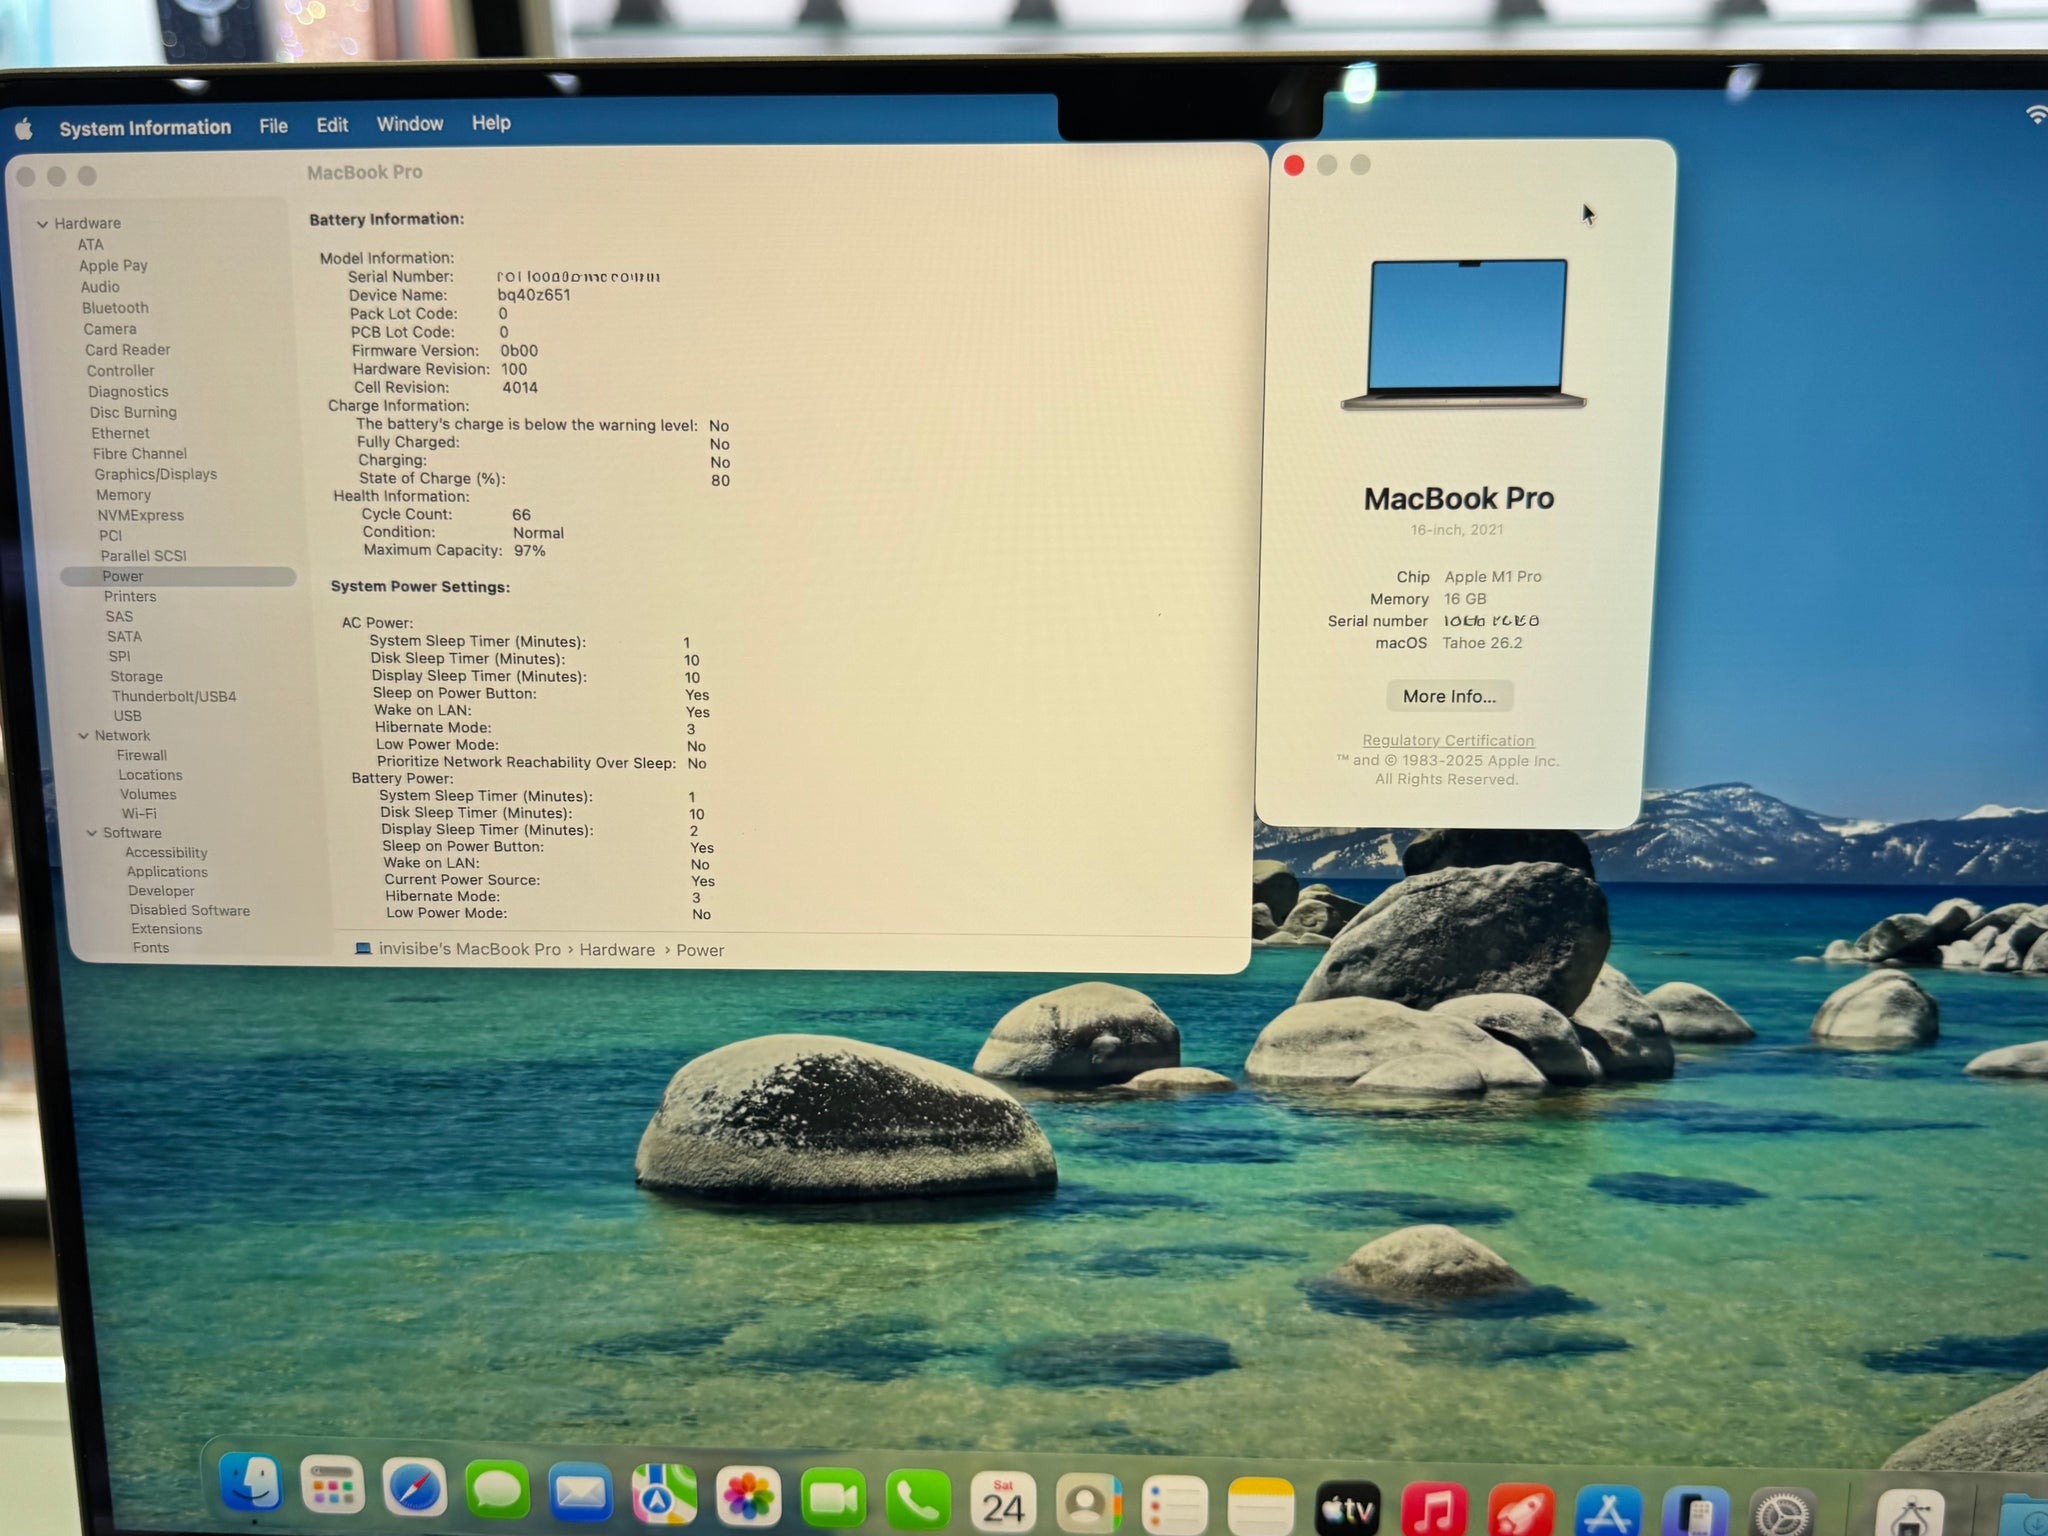Click the Apple menu logo
This screenshot has width=2048, height=1536.
pos(24,129)
